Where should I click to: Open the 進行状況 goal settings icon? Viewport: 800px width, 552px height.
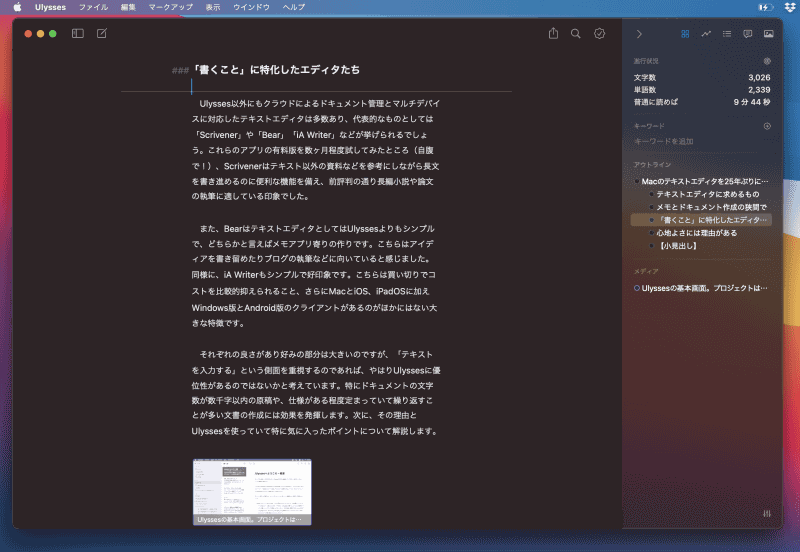click(767, 61)
